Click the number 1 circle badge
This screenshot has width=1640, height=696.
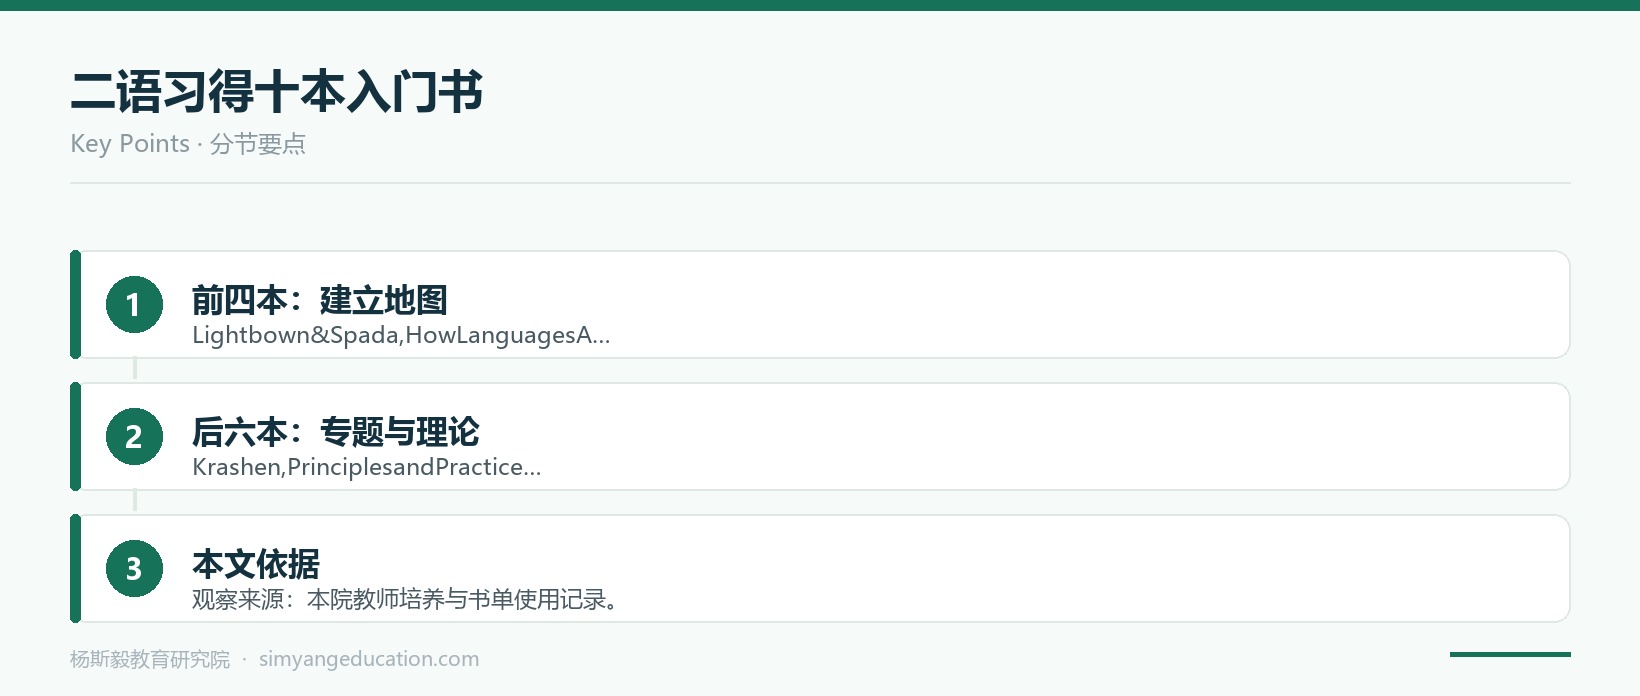[134, 304]
